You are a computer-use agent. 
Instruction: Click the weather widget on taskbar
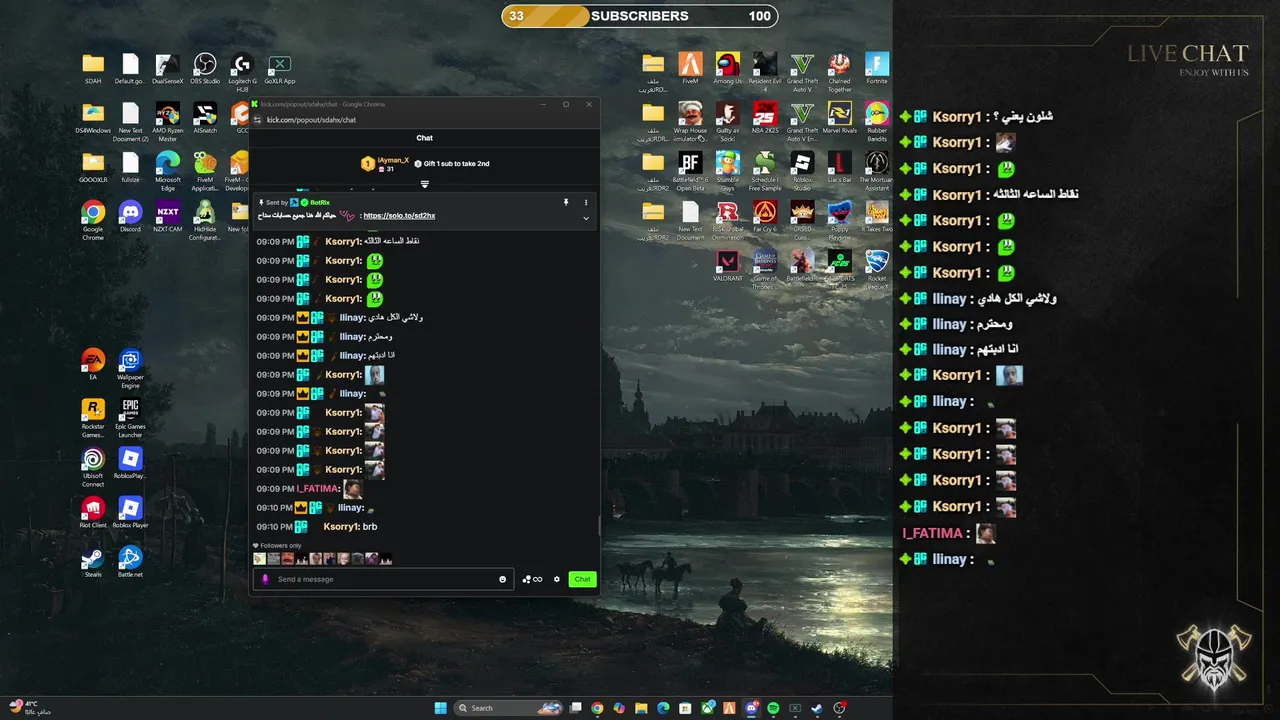28,708
